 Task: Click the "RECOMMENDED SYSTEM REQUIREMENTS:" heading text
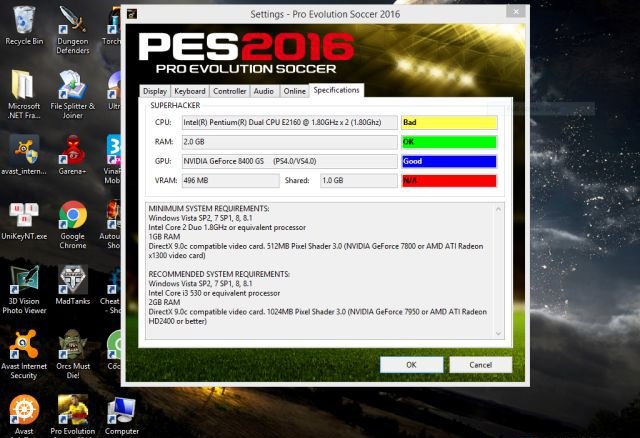pos(219,274)
